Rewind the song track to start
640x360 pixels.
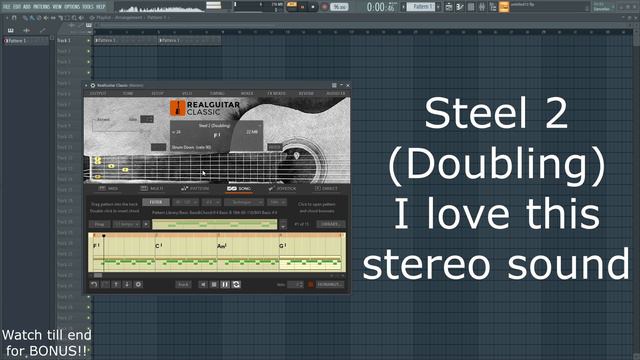(203, 284)
